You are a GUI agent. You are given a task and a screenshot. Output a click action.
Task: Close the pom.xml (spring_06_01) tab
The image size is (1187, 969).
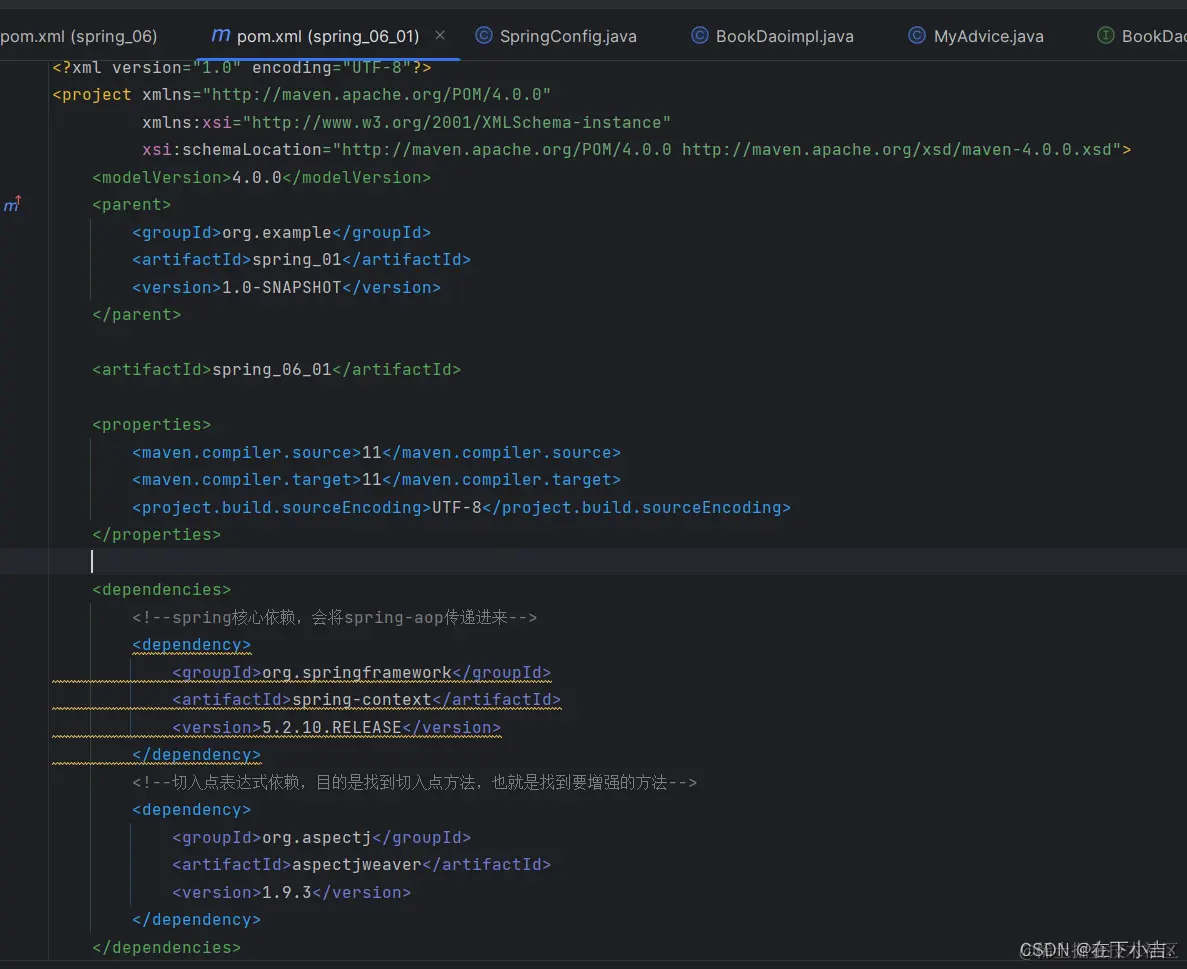[440, 36]
